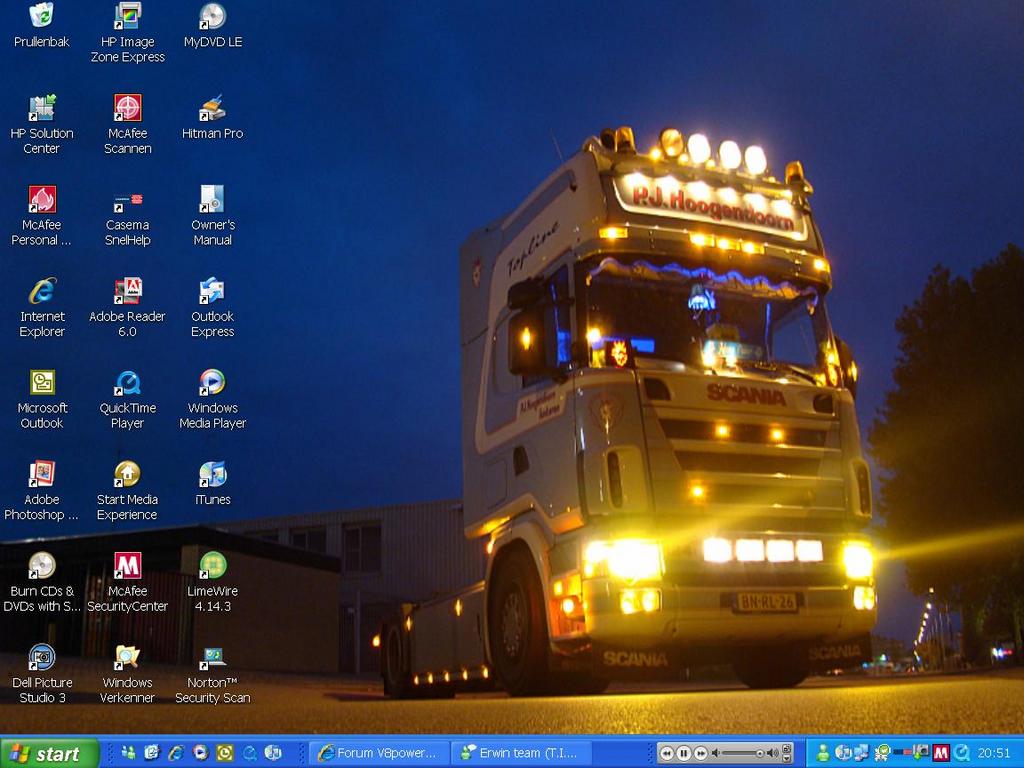Skip to previous track in media toolbar

(x=667, y=754)
